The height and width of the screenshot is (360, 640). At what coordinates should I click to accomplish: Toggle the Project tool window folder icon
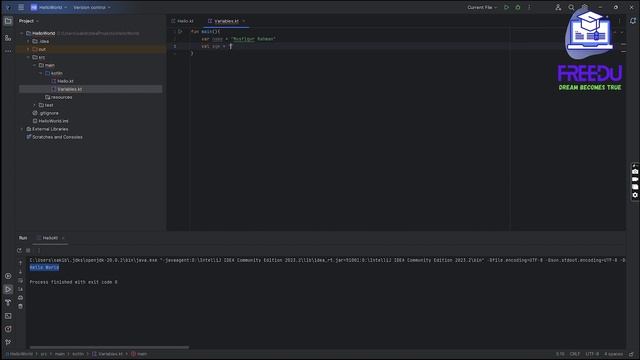tap(8, 21)
